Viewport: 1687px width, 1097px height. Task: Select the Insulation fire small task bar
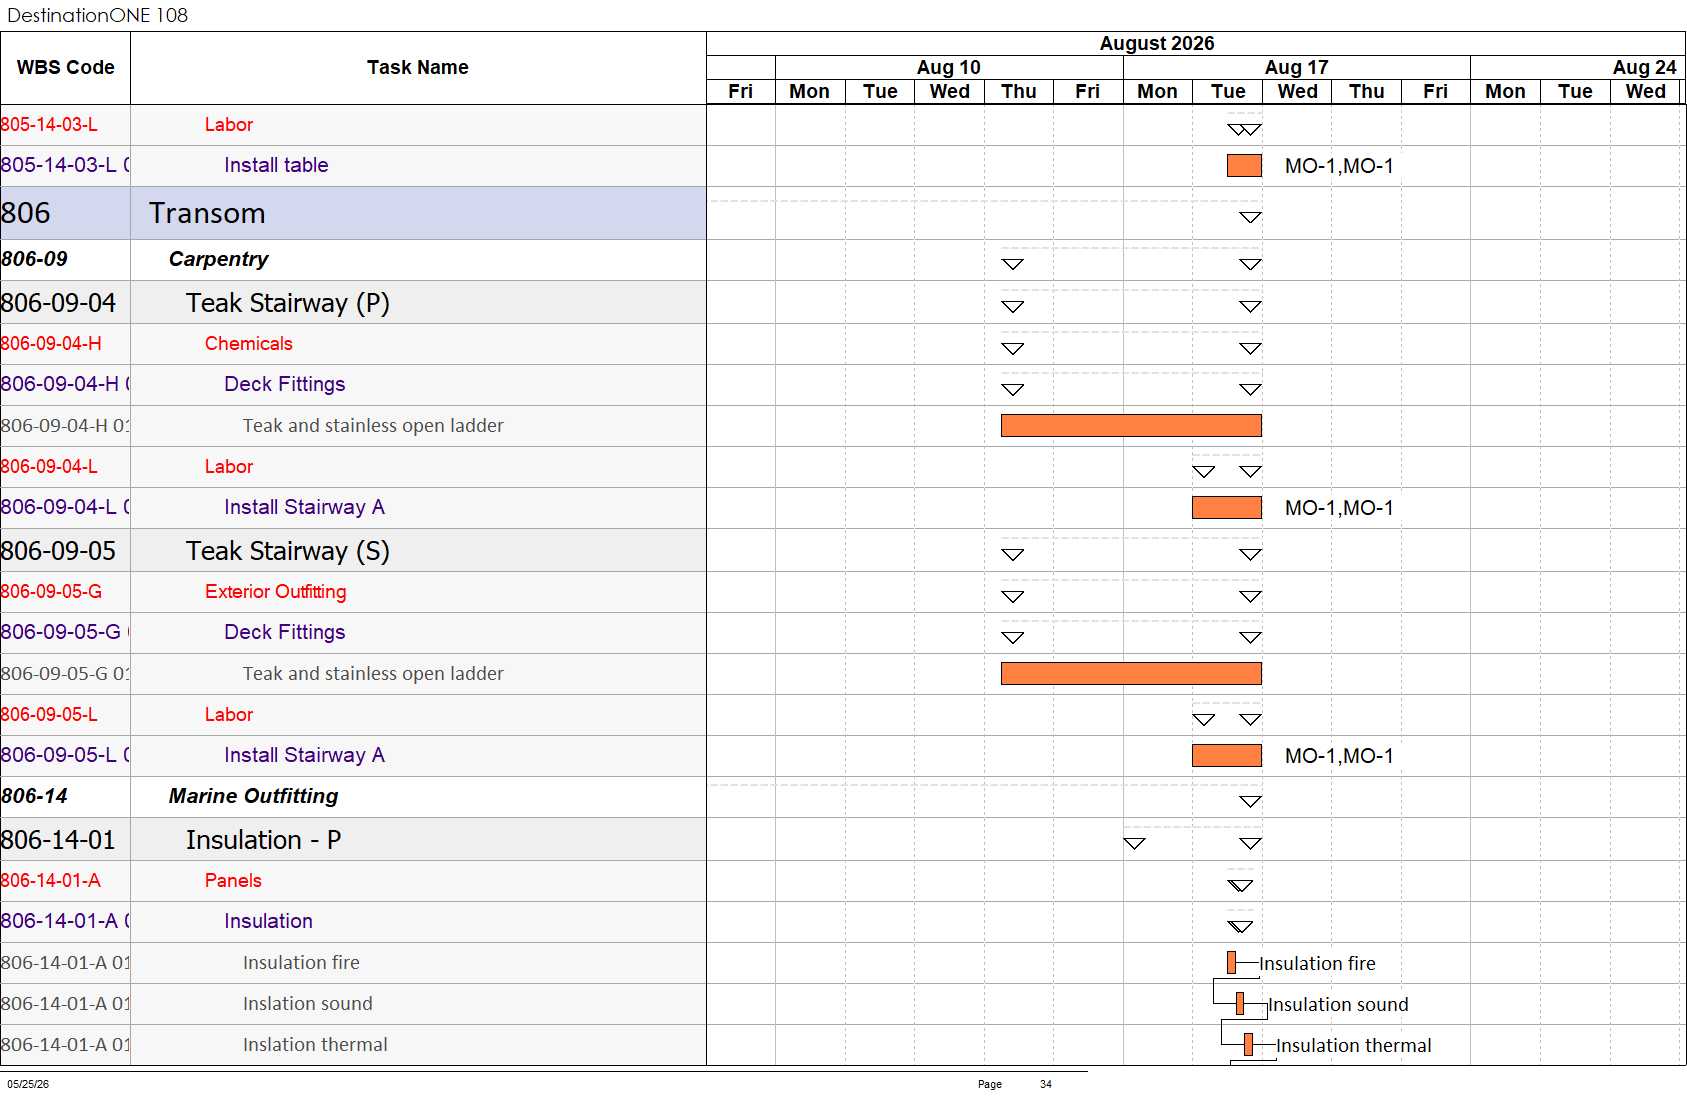(x=1232, y=963)
